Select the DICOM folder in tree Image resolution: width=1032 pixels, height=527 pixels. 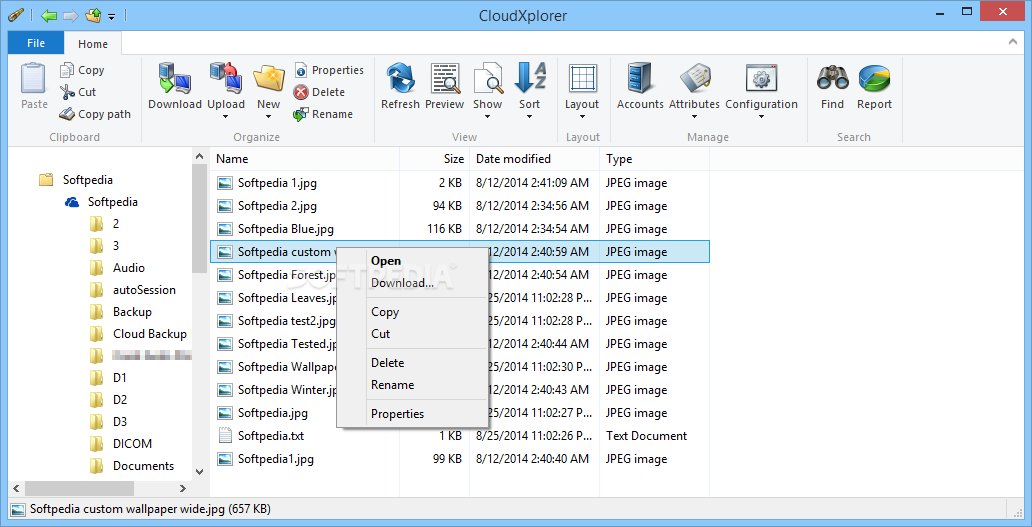coord(121,443)
